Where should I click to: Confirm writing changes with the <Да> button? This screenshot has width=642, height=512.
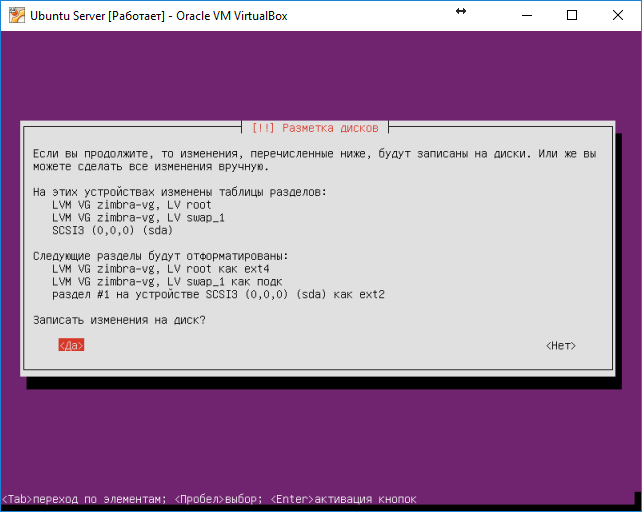[71, 345]
